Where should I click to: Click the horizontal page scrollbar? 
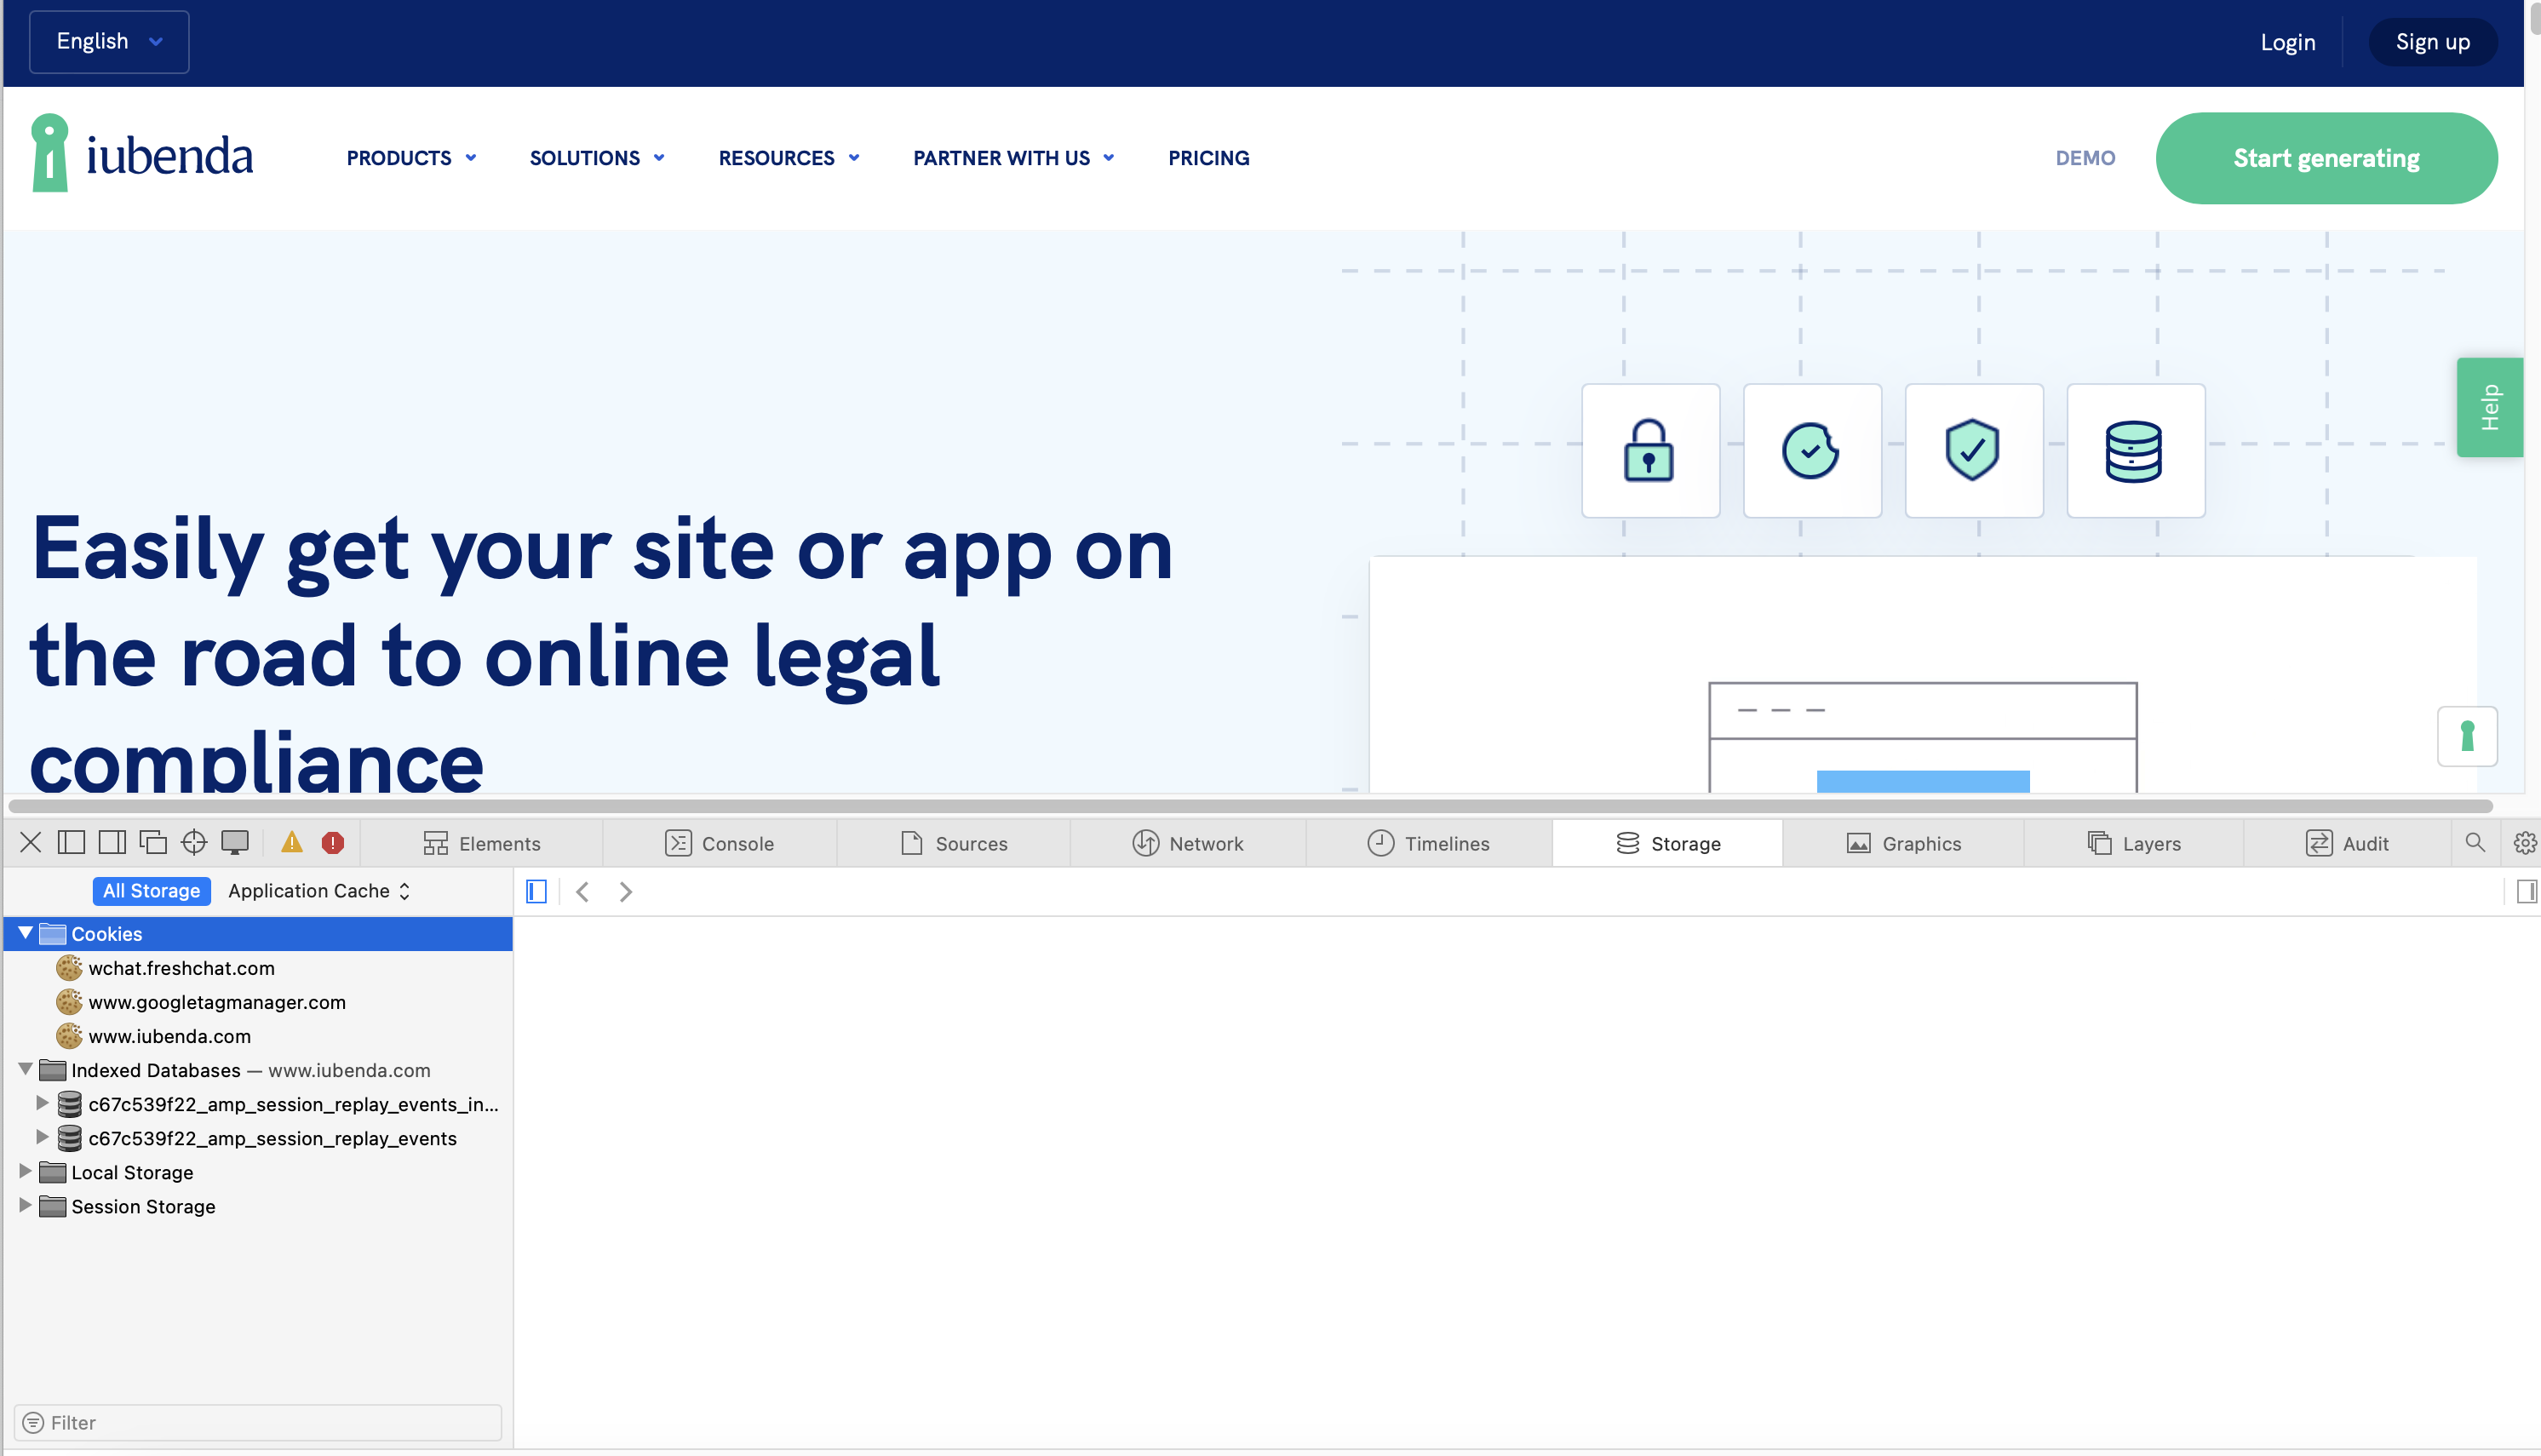pos(1250,806)
